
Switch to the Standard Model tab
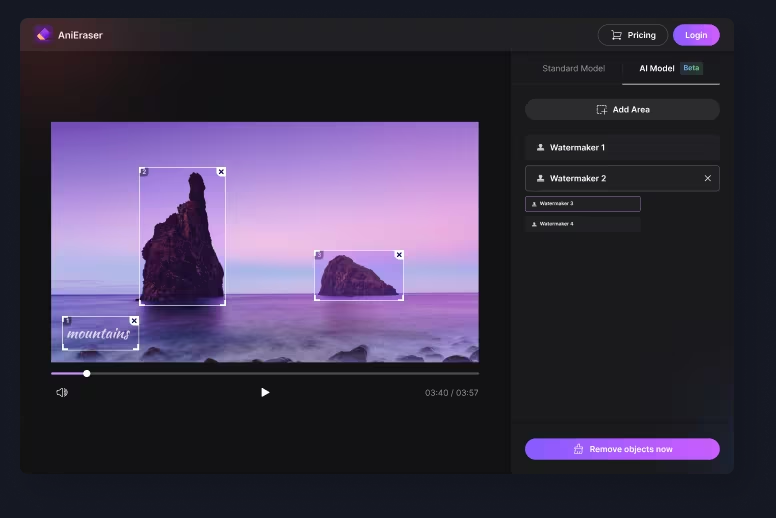click(573, 69)
